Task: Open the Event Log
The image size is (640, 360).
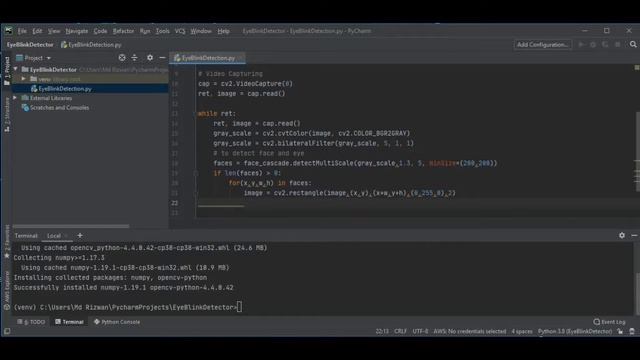Action: [x=609, y=322]
